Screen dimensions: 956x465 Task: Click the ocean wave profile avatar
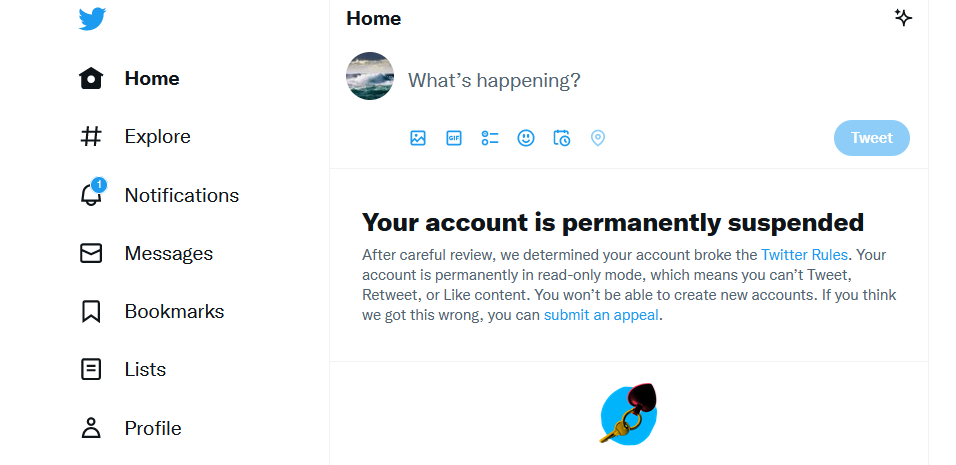(x=370, y=76)
